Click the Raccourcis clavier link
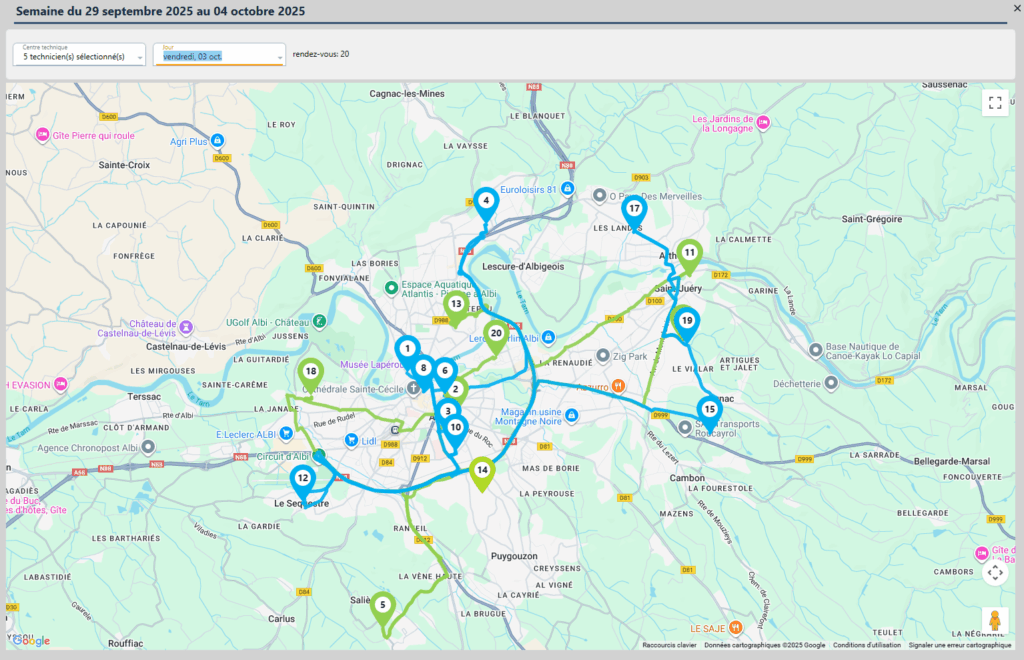Screen dimensions: 1024x660 [x=669, y=645]
